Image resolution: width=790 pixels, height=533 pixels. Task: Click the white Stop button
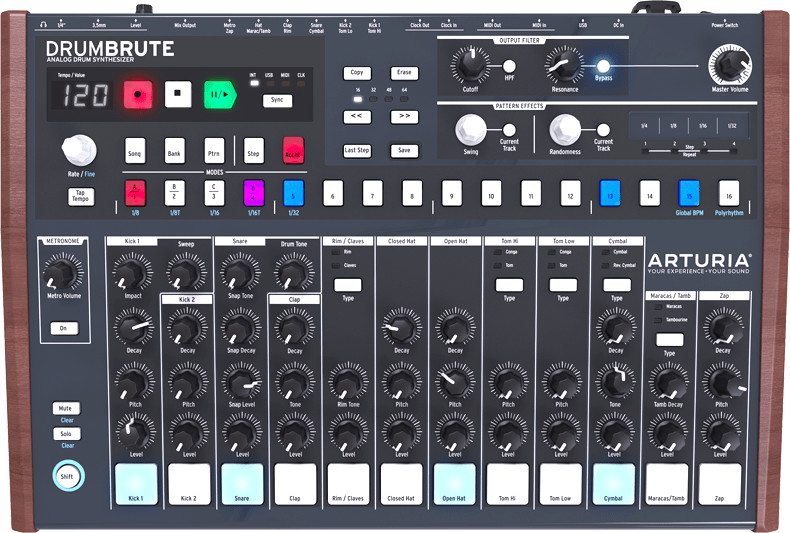(x=177, y=94)
